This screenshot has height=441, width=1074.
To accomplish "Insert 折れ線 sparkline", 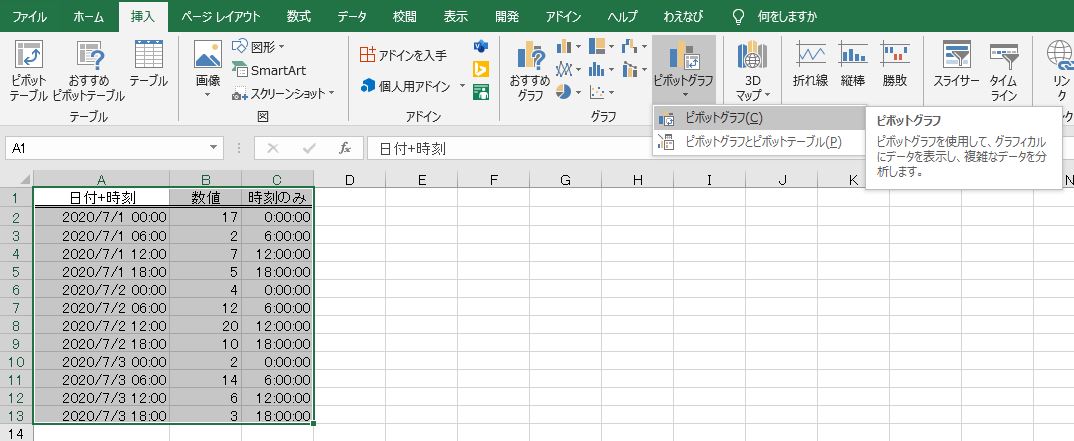I will click(810, 64).
